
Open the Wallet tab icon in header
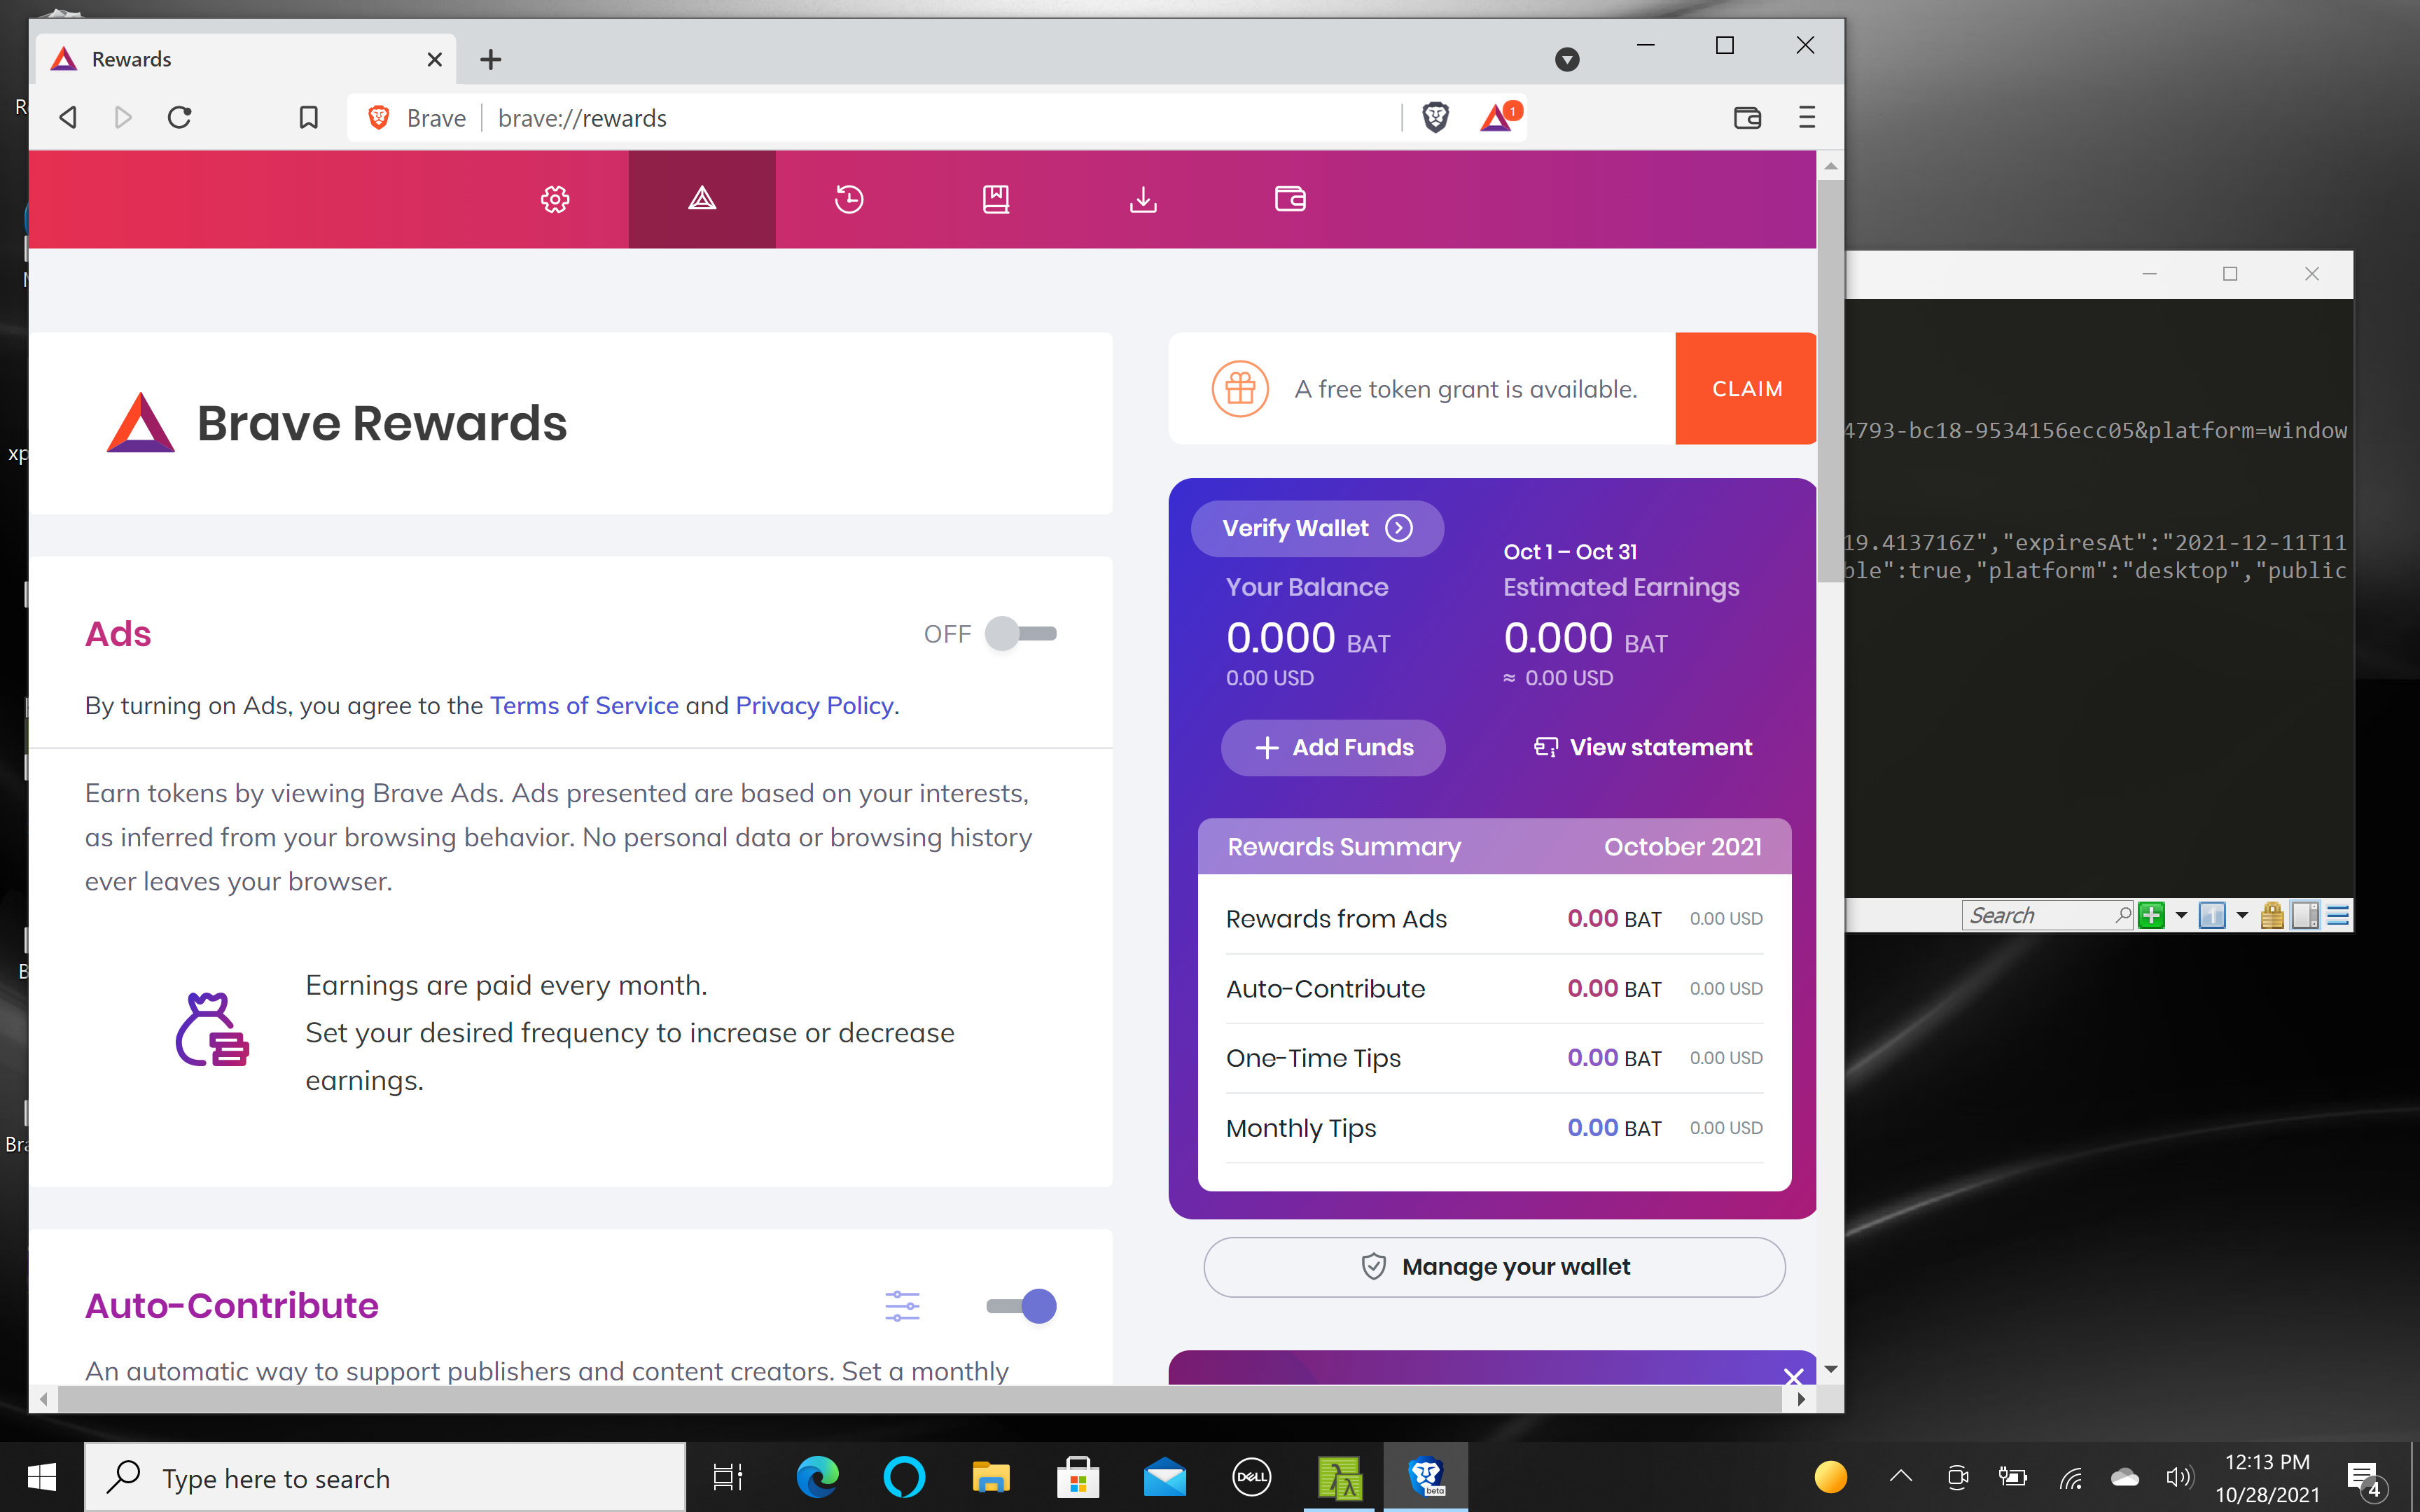tap(1290, 199)
